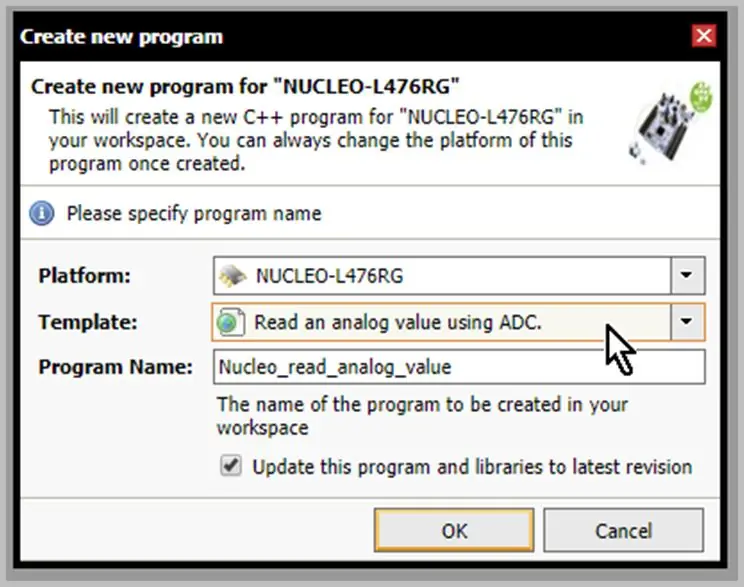744x587 pixels.
Task: Click the Program Name text field
Action: click(459, 367)
